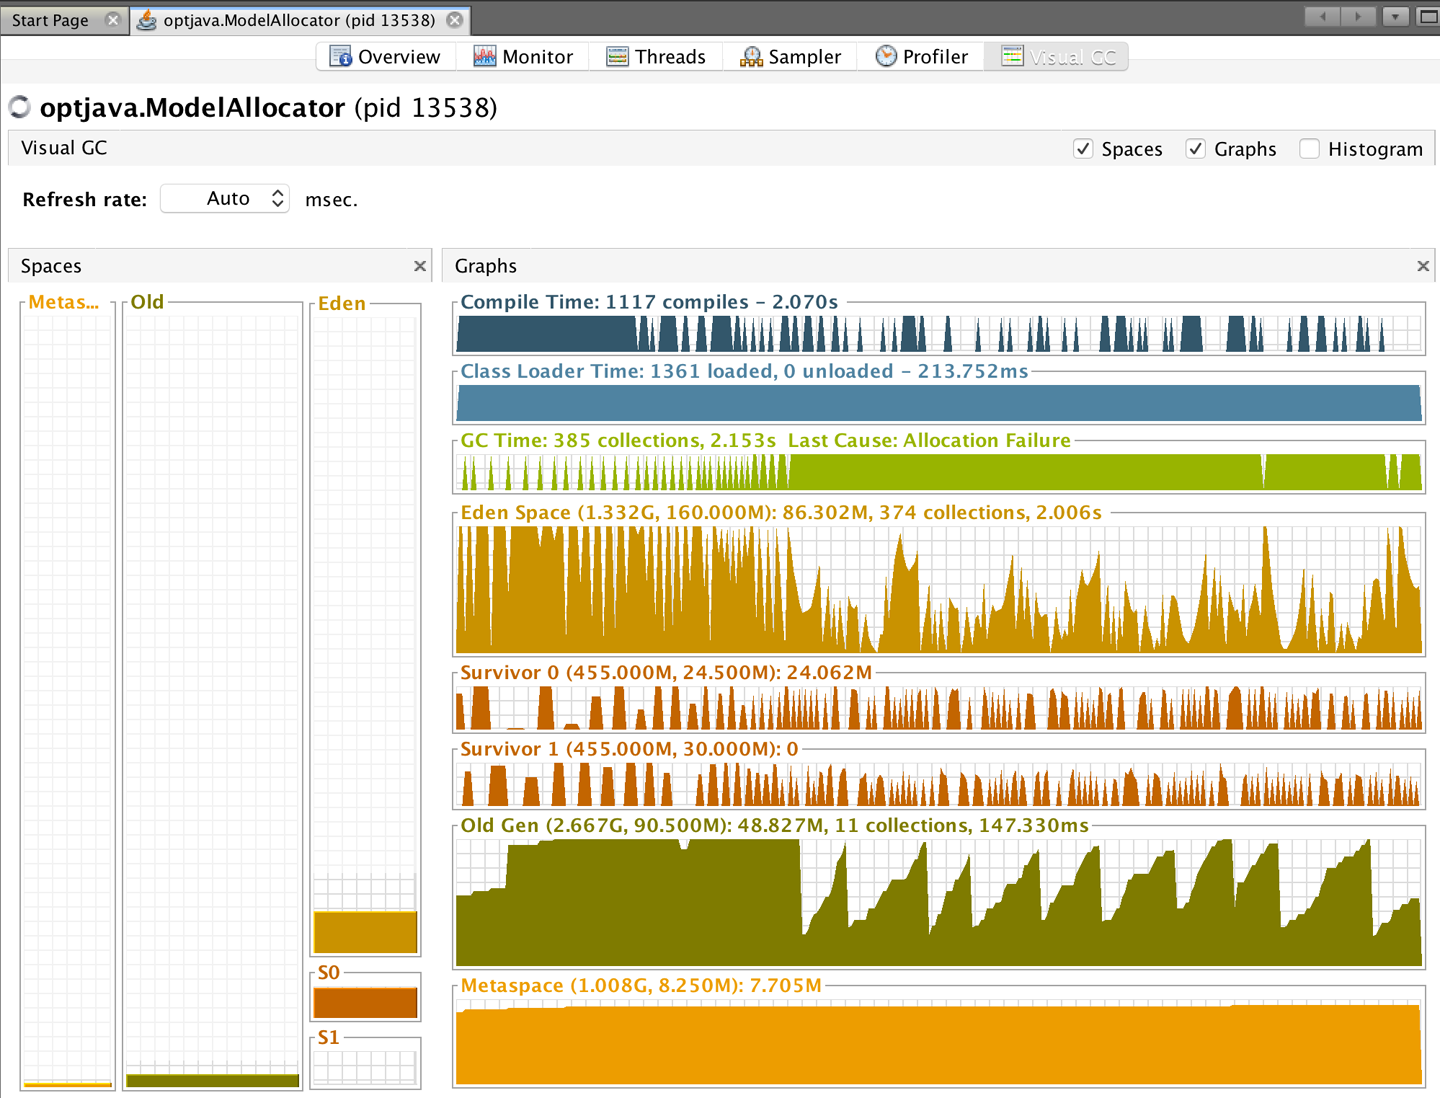Close the Graphs panel
The width and height of the screenshot is (1440, 1098).
point(1423,266)
